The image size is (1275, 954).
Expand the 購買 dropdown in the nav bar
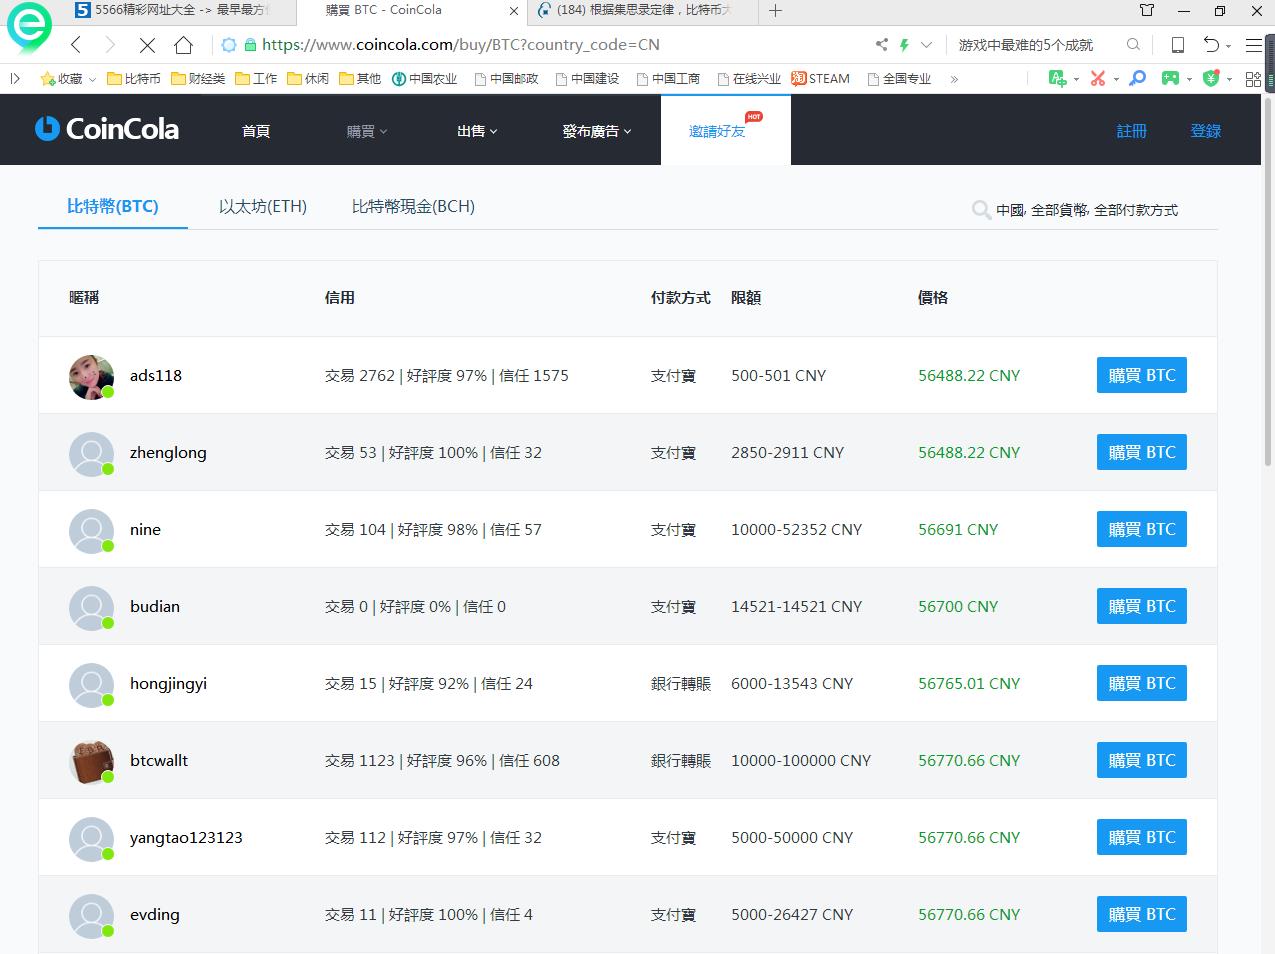point(366,131)
